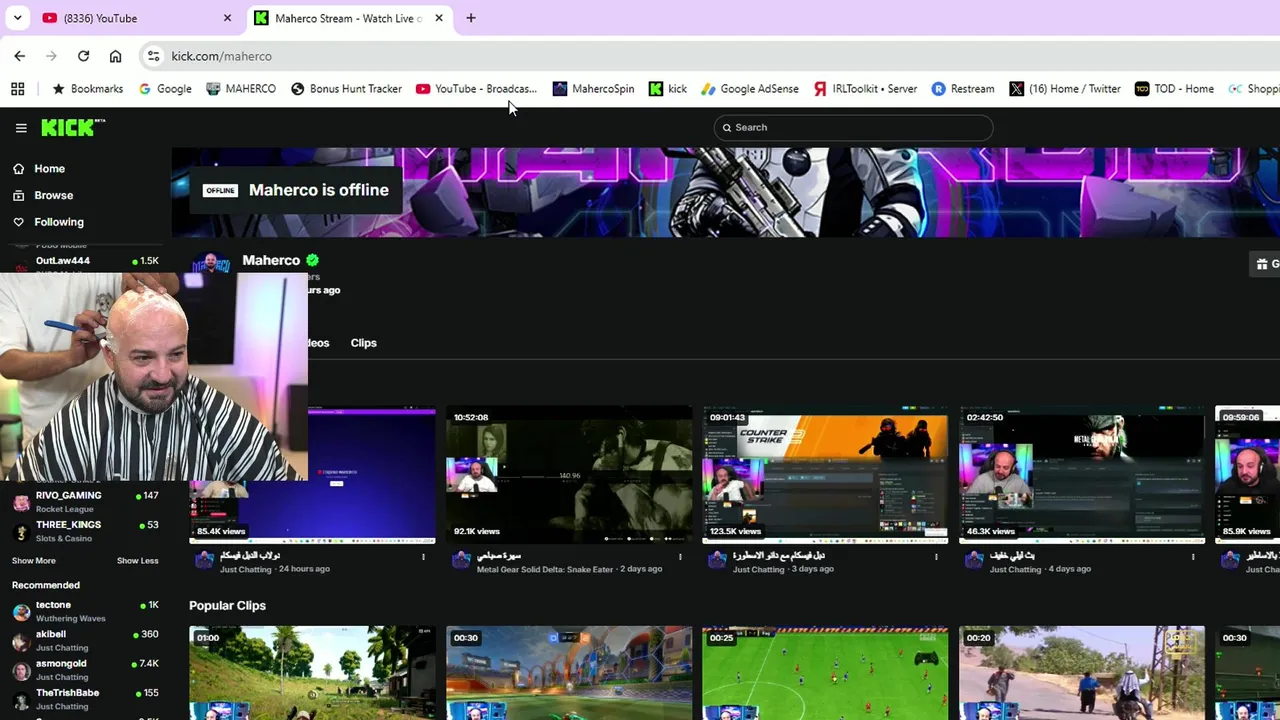Open TheTrishBabe recommended channel
Image resolution: width=1280 pixels, height=720 pixels.
click(x=85, y=698)
